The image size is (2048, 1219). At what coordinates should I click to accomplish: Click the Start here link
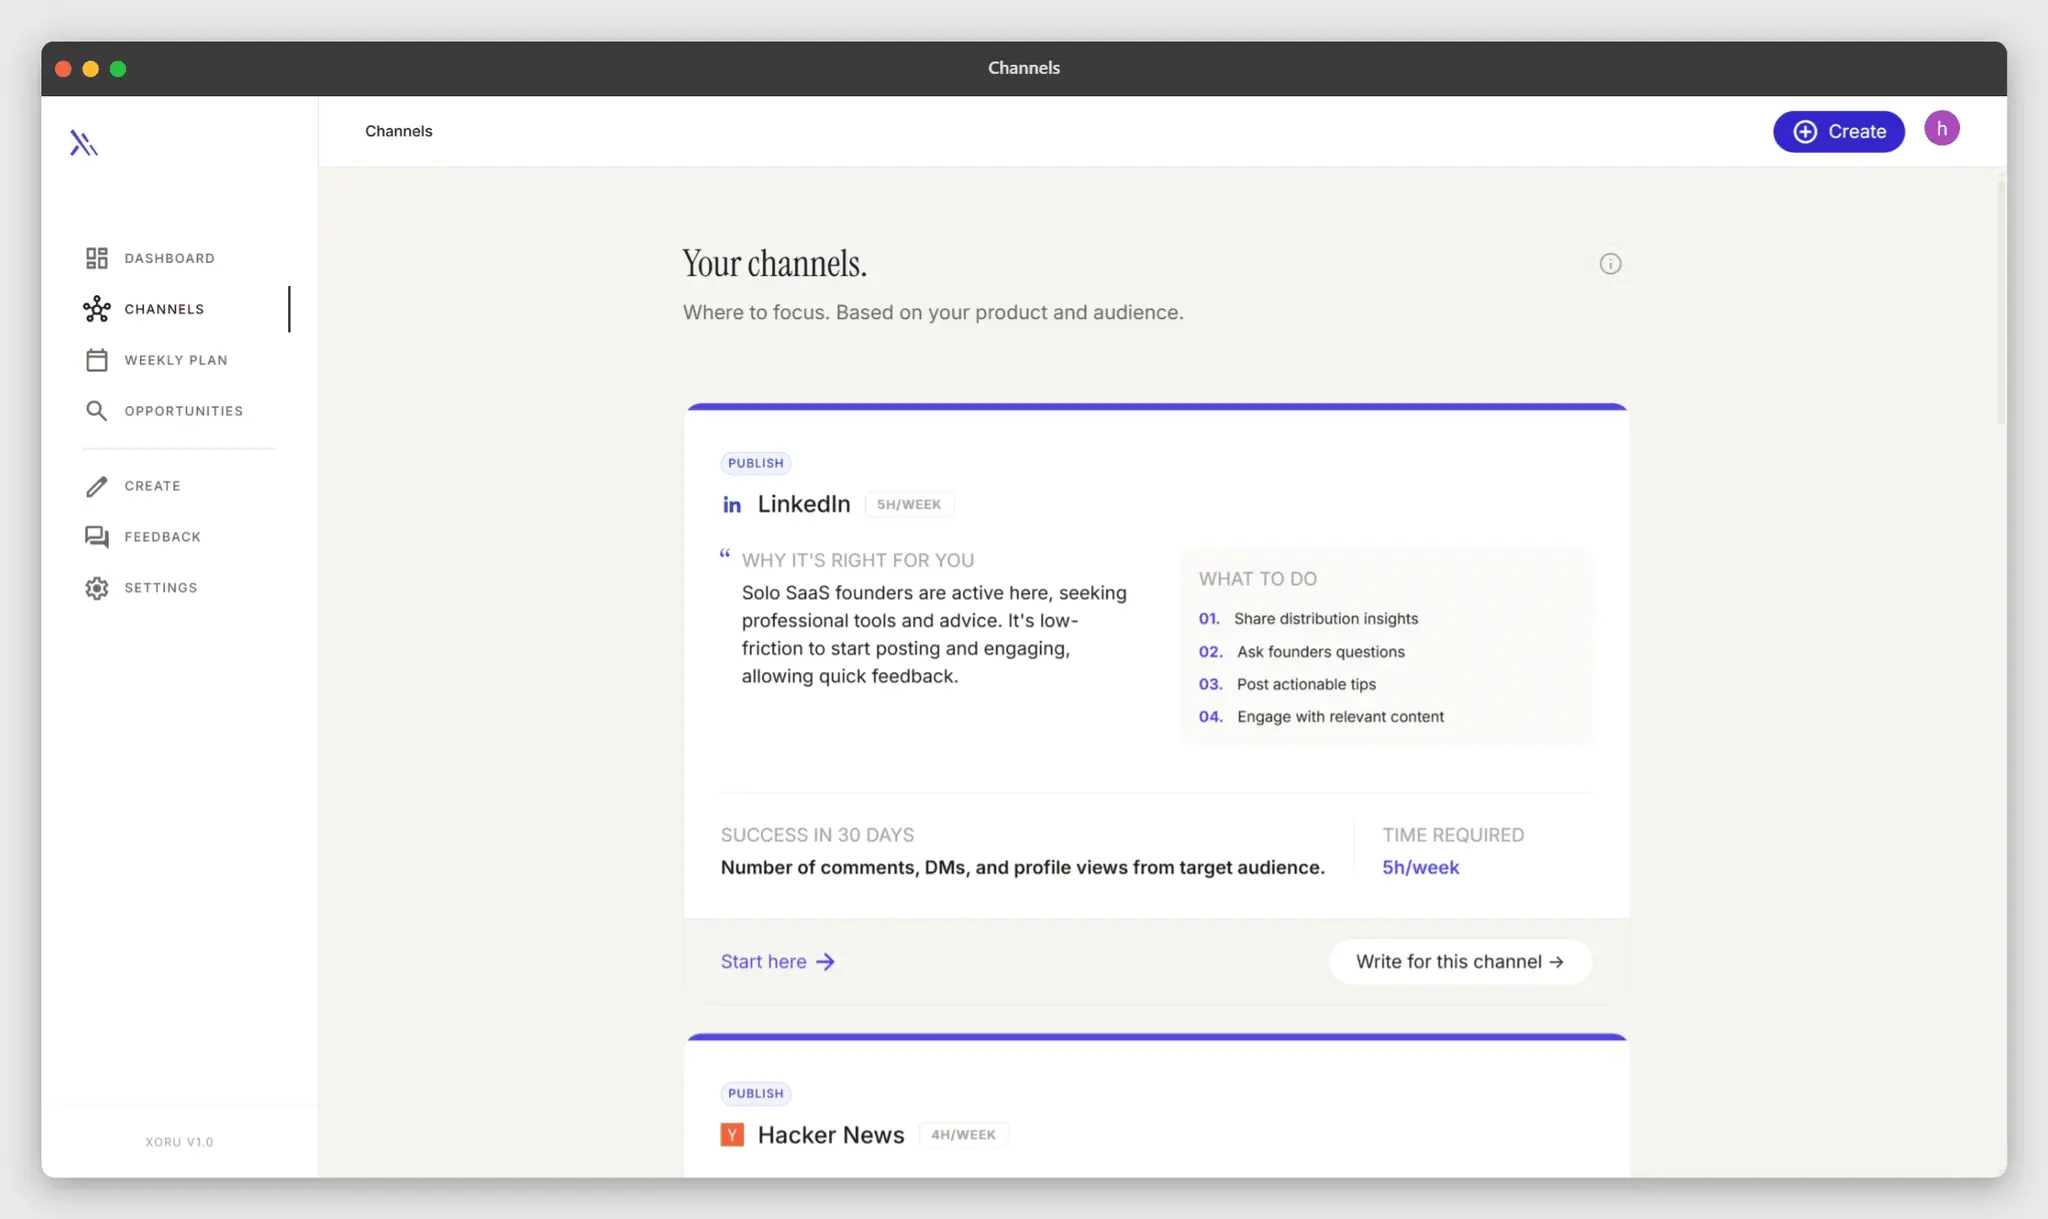click(x=764, y=962)
